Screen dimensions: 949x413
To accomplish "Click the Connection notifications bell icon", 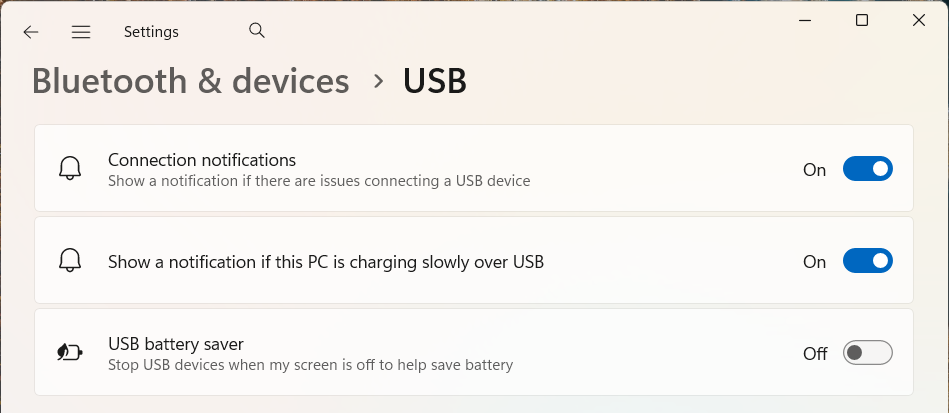I will pos(69,169).
